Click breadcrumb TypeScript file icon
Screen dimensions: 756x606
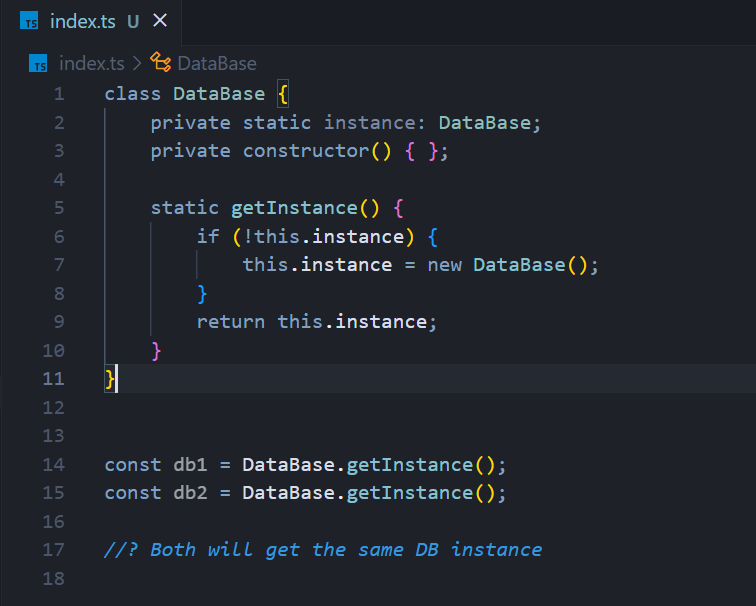[x=38, y=63]
